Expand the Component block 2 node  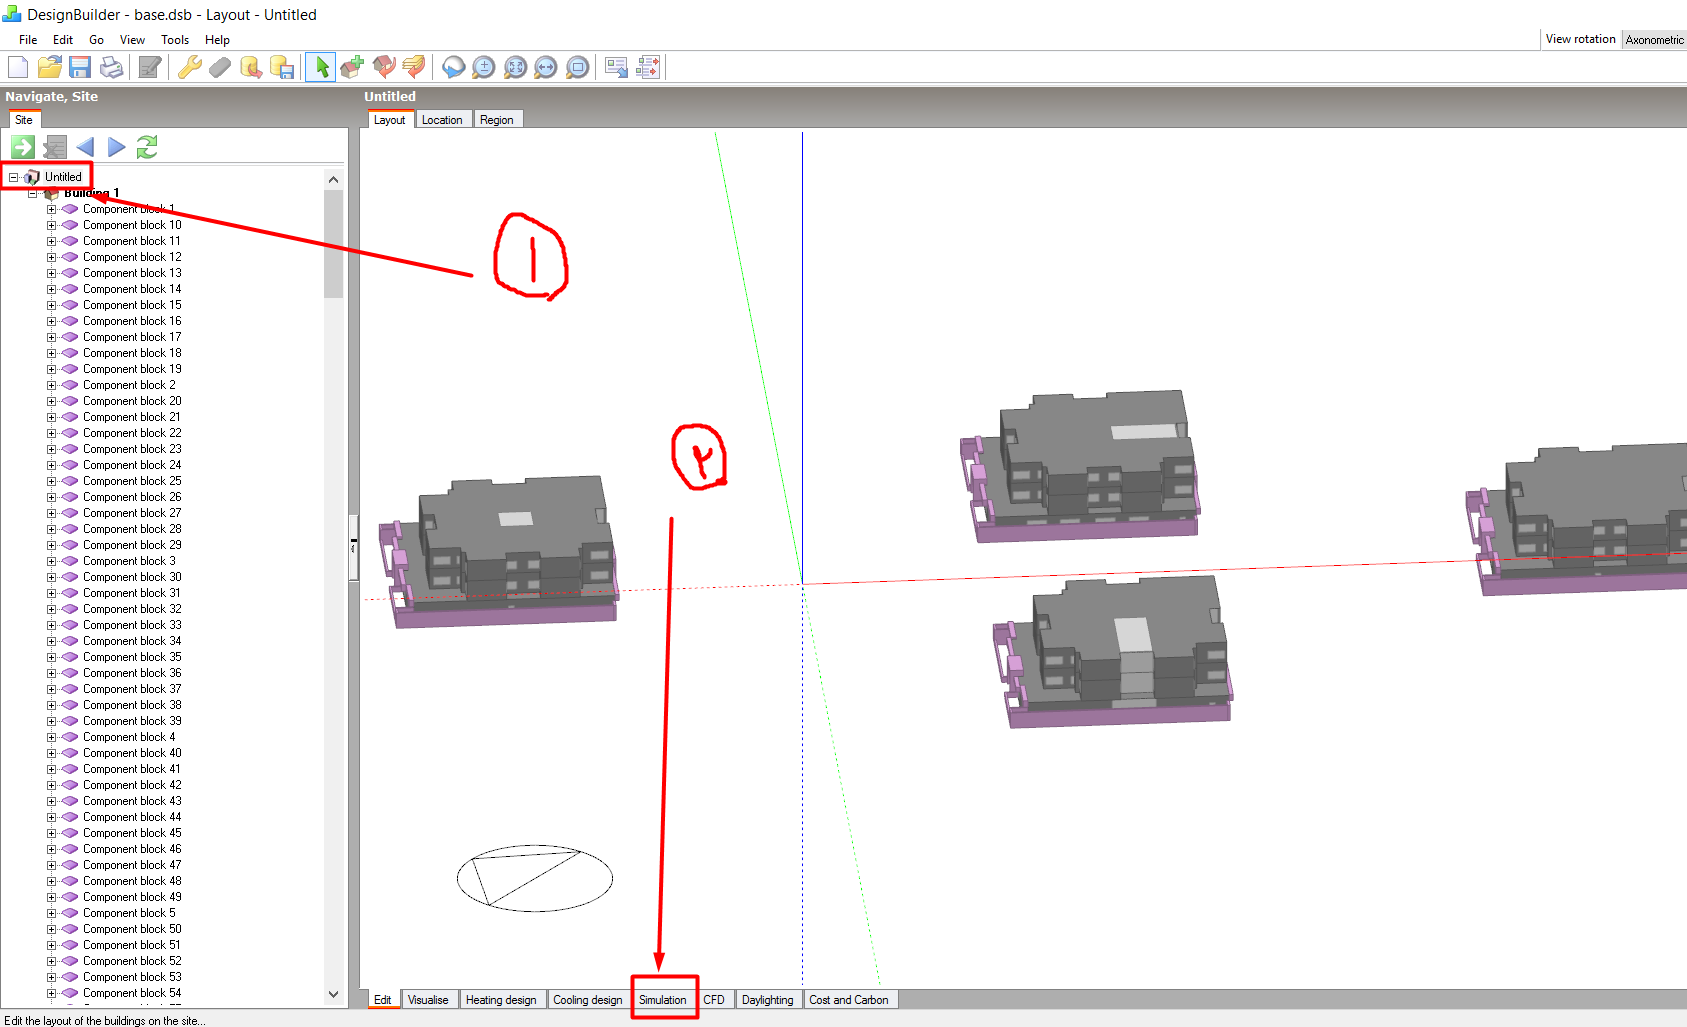click(x=52, y=385)
